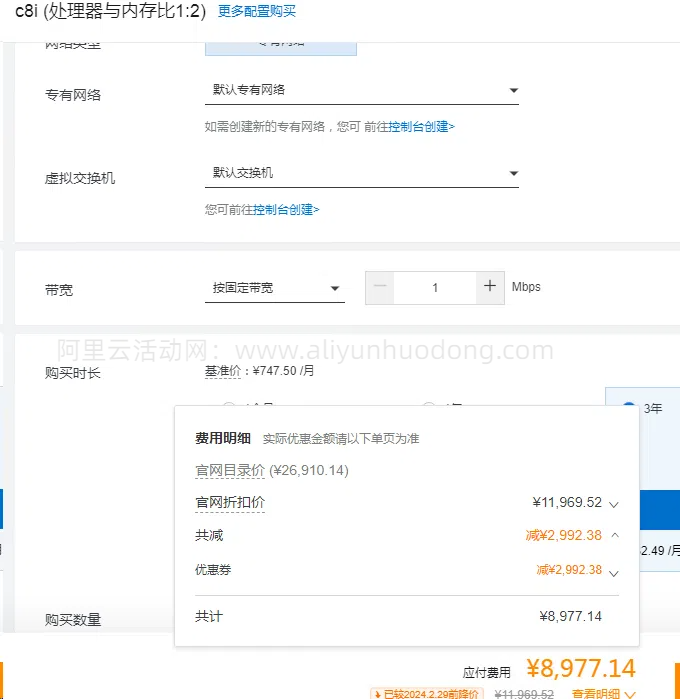Increase bandwidth with the plus button

(489, 287)
